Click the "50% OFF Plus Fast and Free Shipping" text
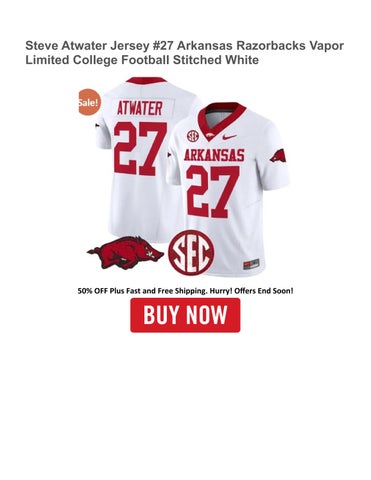 [x=142, y=291]
